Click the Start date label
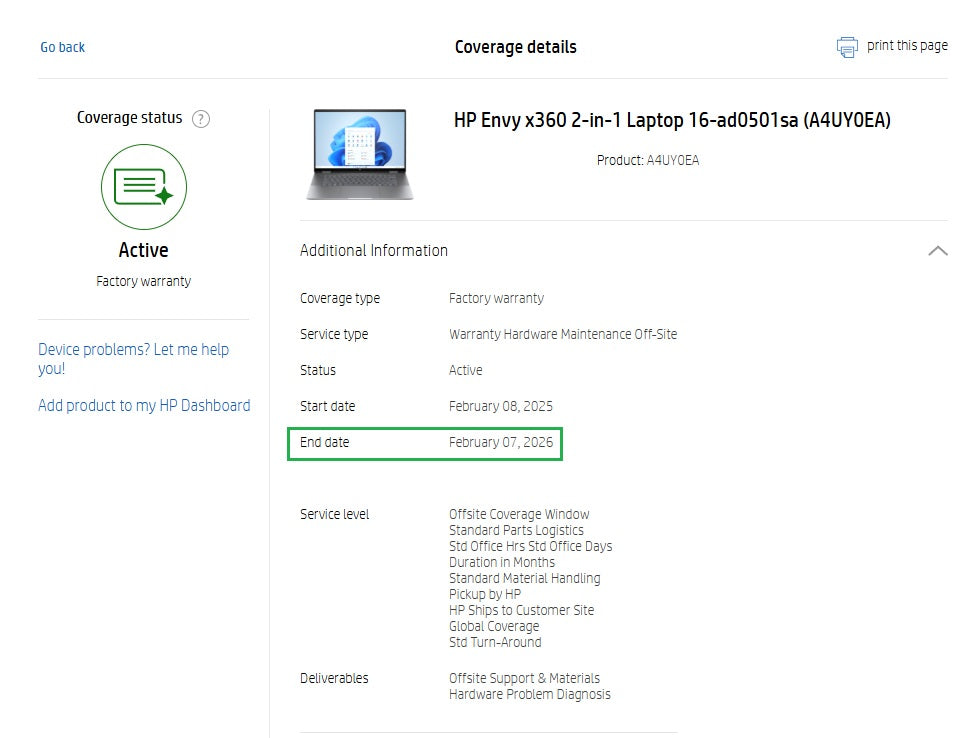This screenshot has height=738, width=958. pyautogui.click(x=327, y=406)
